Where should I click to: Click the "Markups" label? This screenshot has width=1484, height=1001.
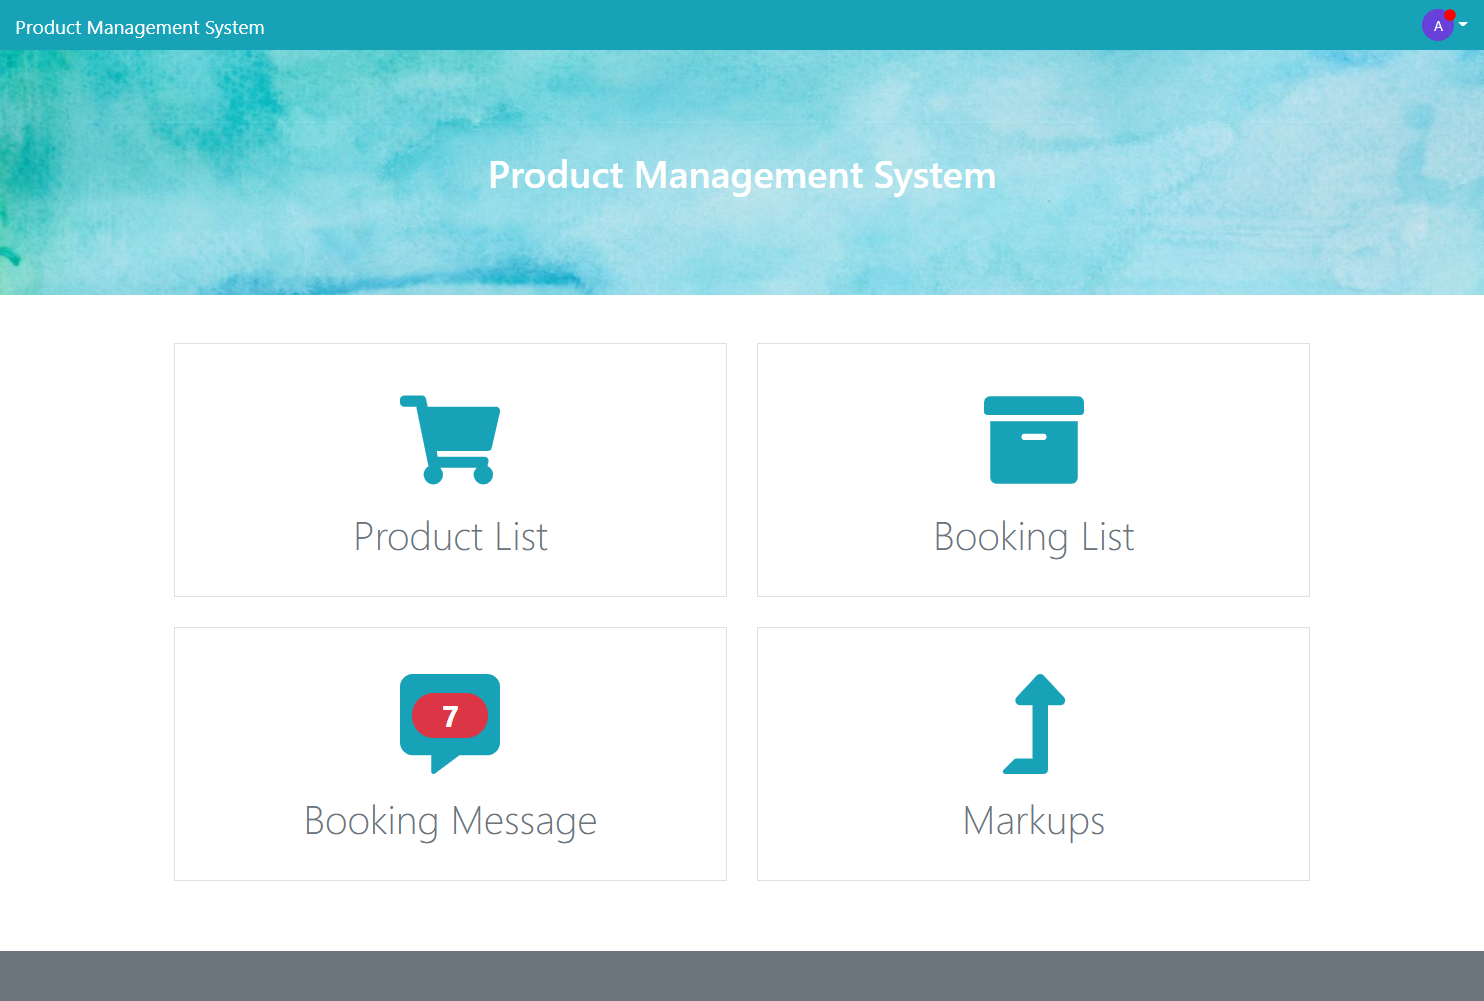[x=1033, y=821]
